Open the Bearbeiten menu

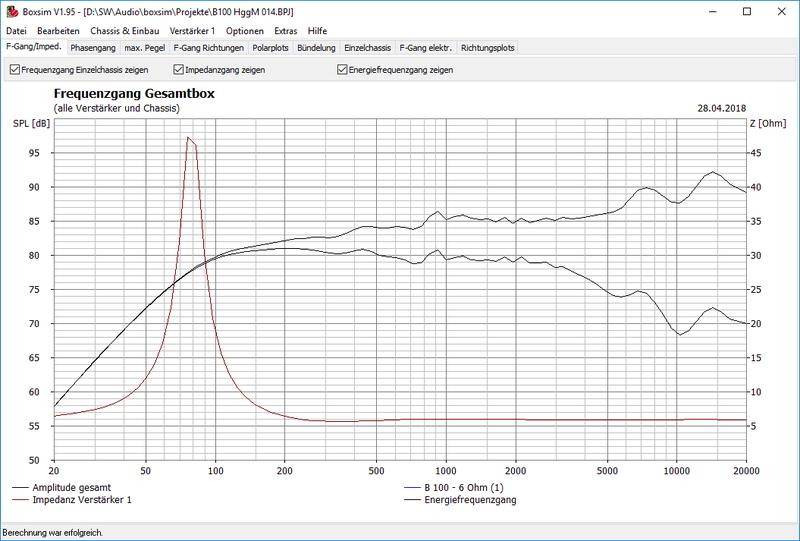click(58, 31)
